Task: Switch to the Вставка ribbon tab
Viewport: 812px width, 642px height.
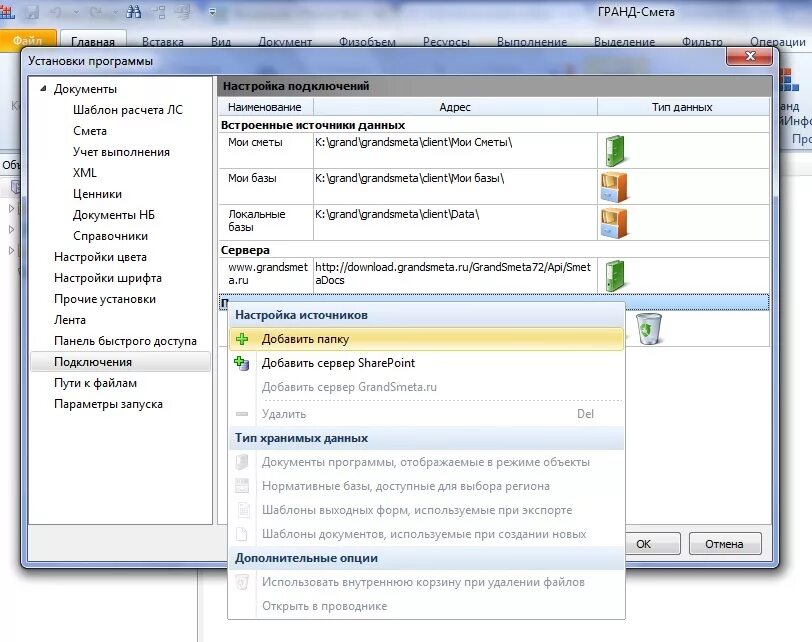Action: [x=163, y=41]
